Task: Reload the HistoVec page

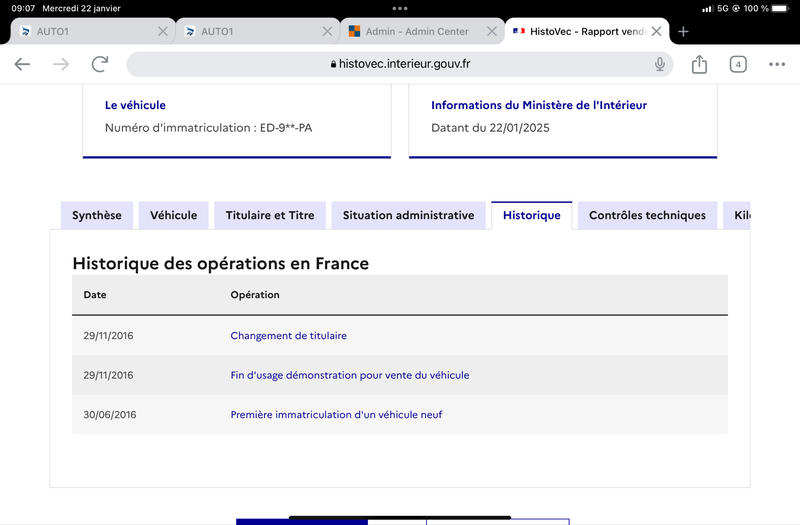Action: click(100, 64)
